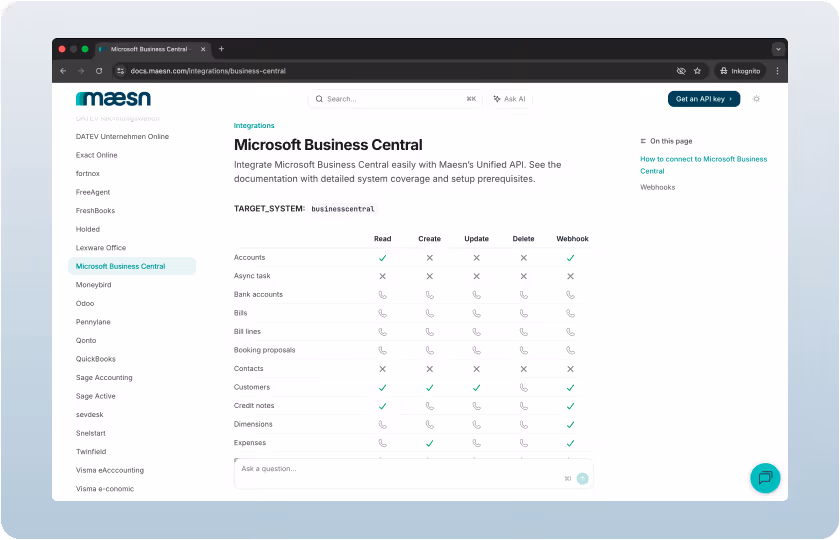Open the browser three-dot menu
This screenshot has width=840, height=540.
click(777, 71)
